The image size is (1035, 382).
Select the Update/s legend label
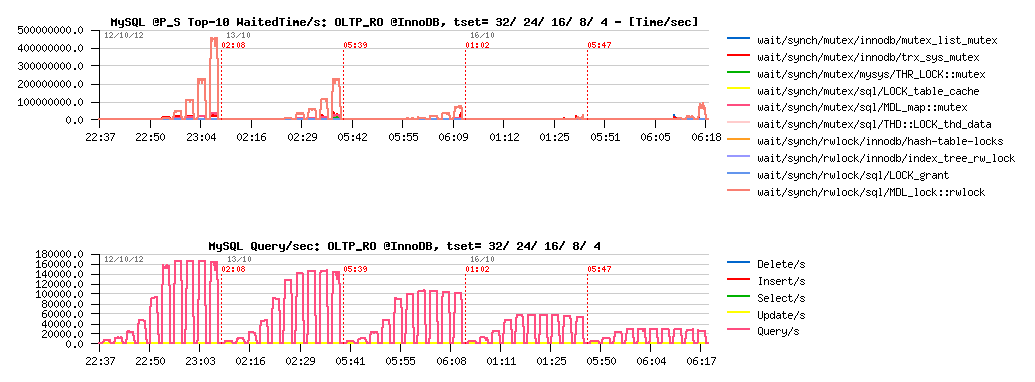tap(781, 315)
